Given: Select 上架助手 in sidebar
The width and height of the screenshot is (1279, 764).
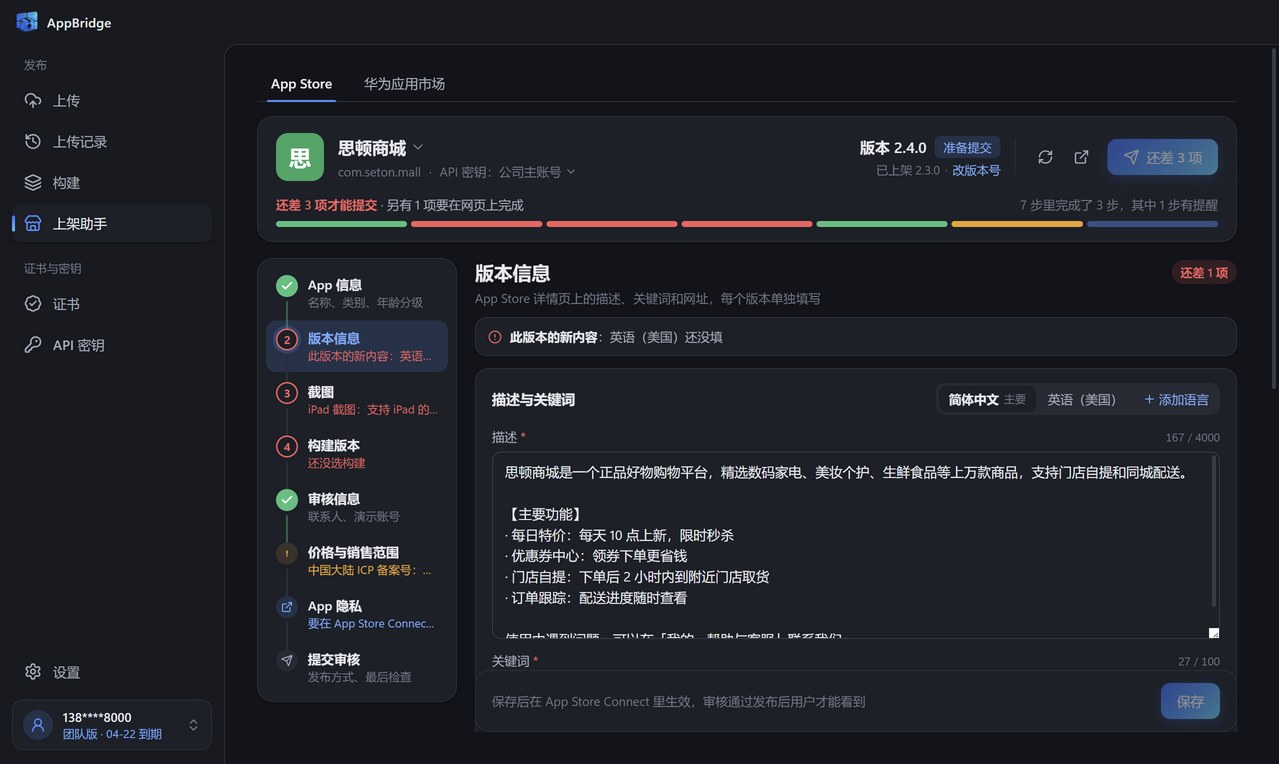Looking at the screenshot, I should tap(112, 224).
